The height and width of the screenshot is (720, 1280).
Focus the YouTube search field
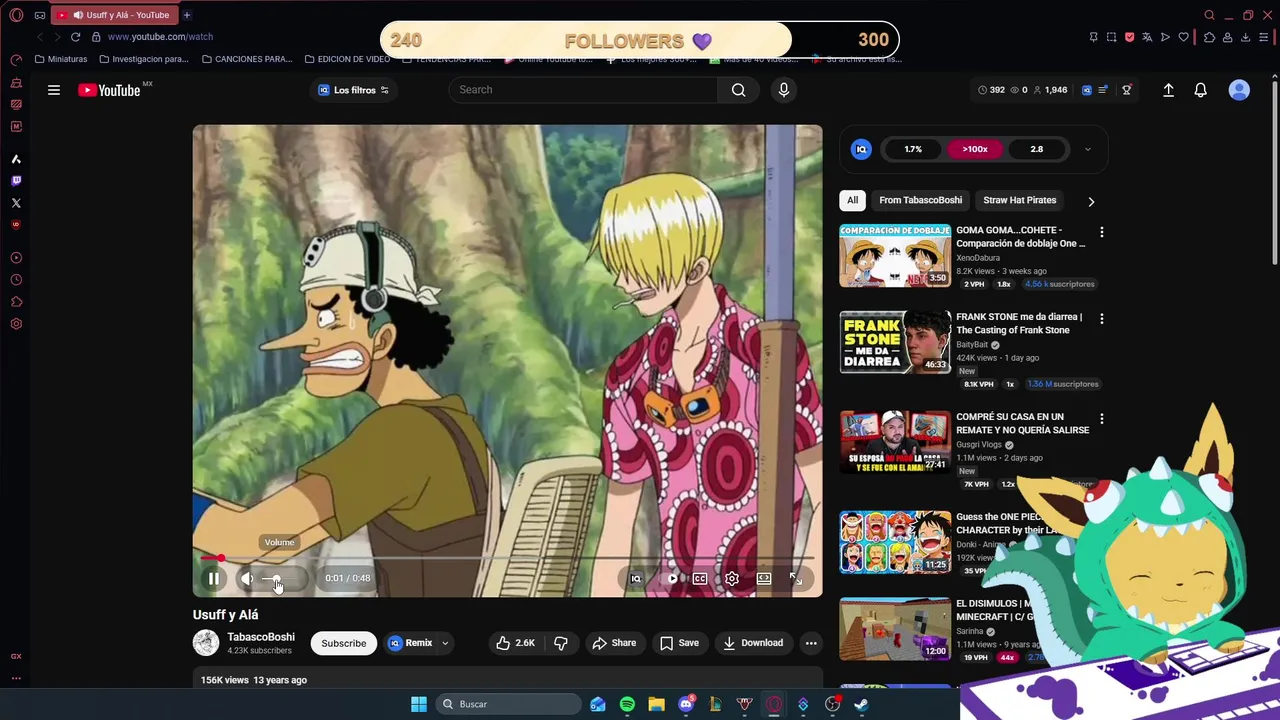coord(583,90)
